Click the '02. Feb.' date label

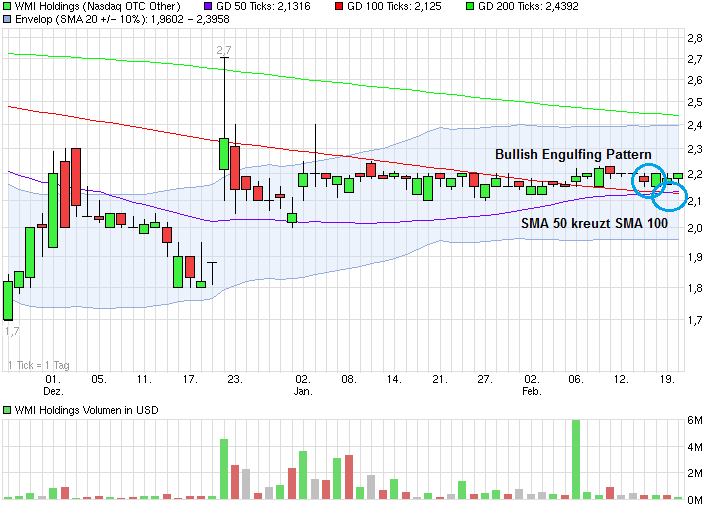point(532,385)
